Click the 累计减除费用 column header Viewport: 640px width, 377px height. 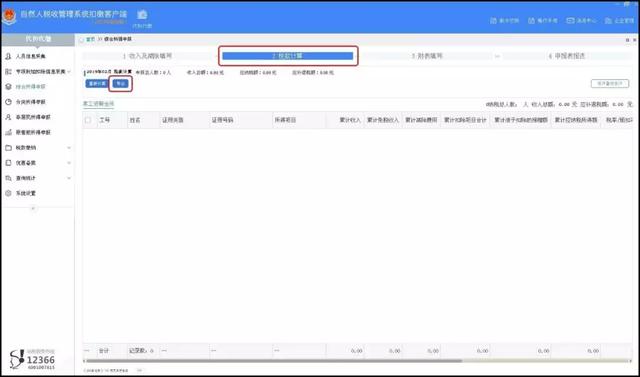[421, 120]
